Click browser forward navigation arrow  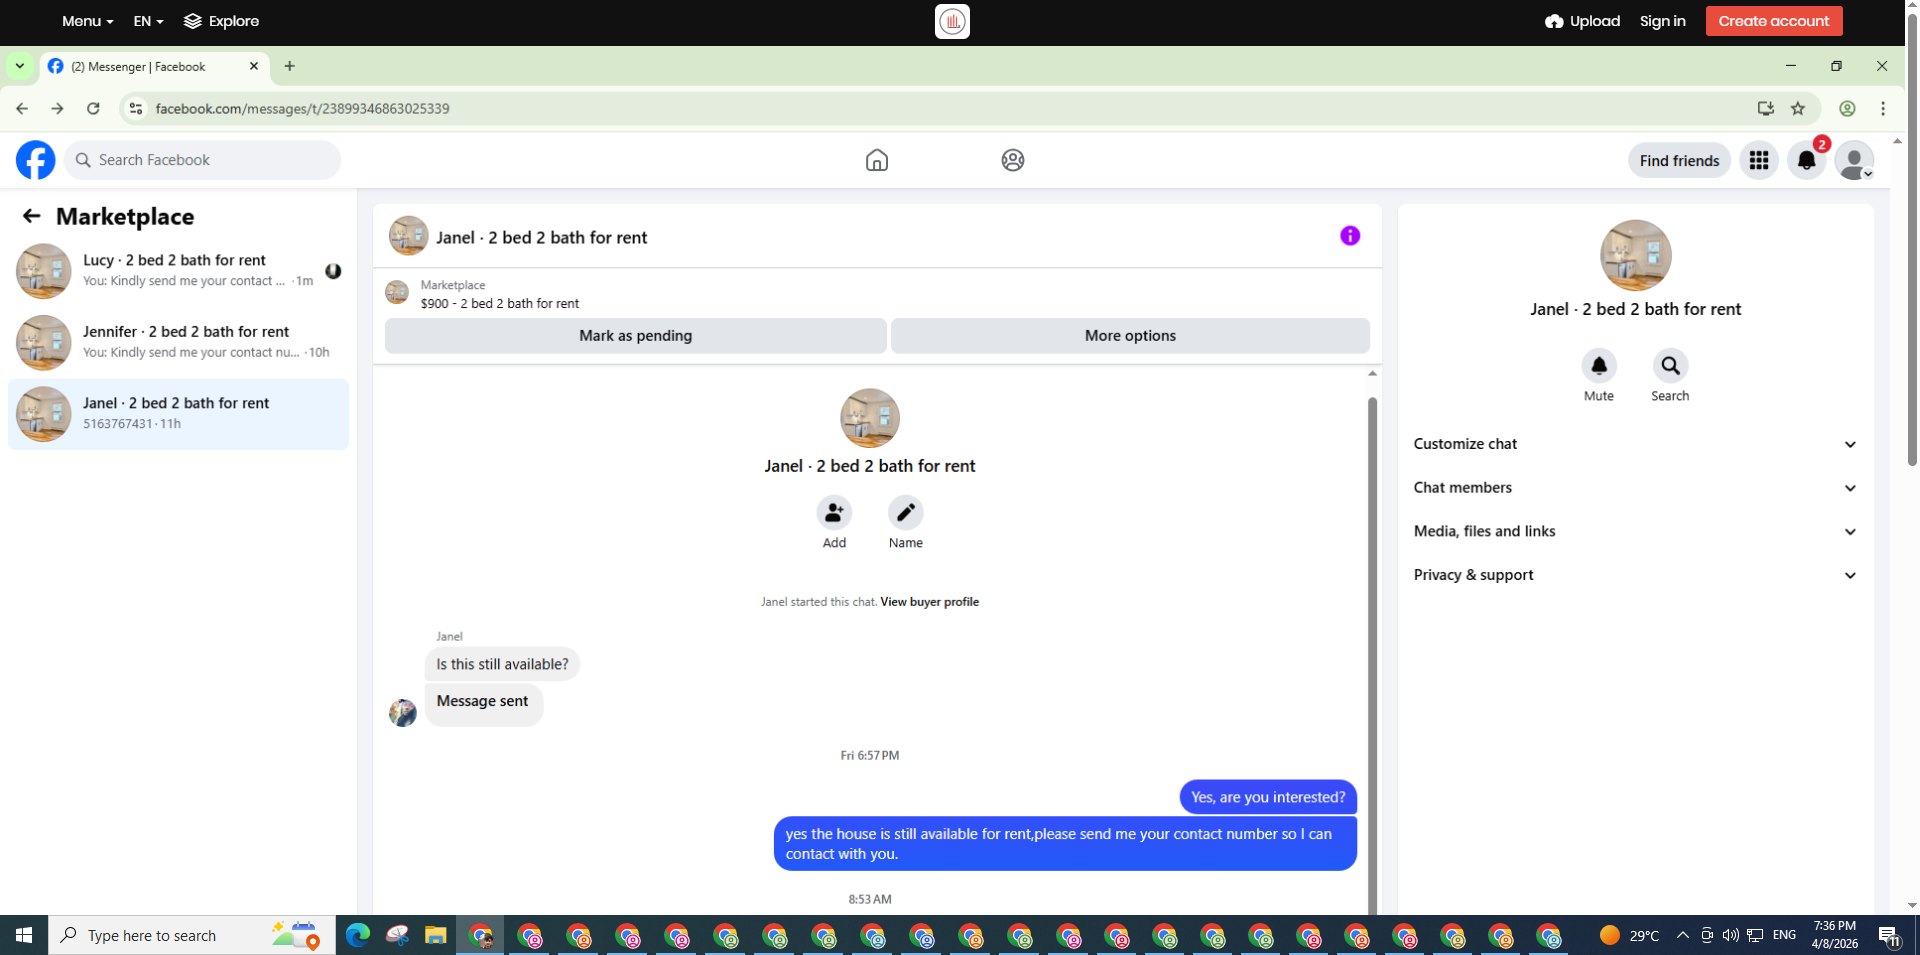[x=57, y=108]
